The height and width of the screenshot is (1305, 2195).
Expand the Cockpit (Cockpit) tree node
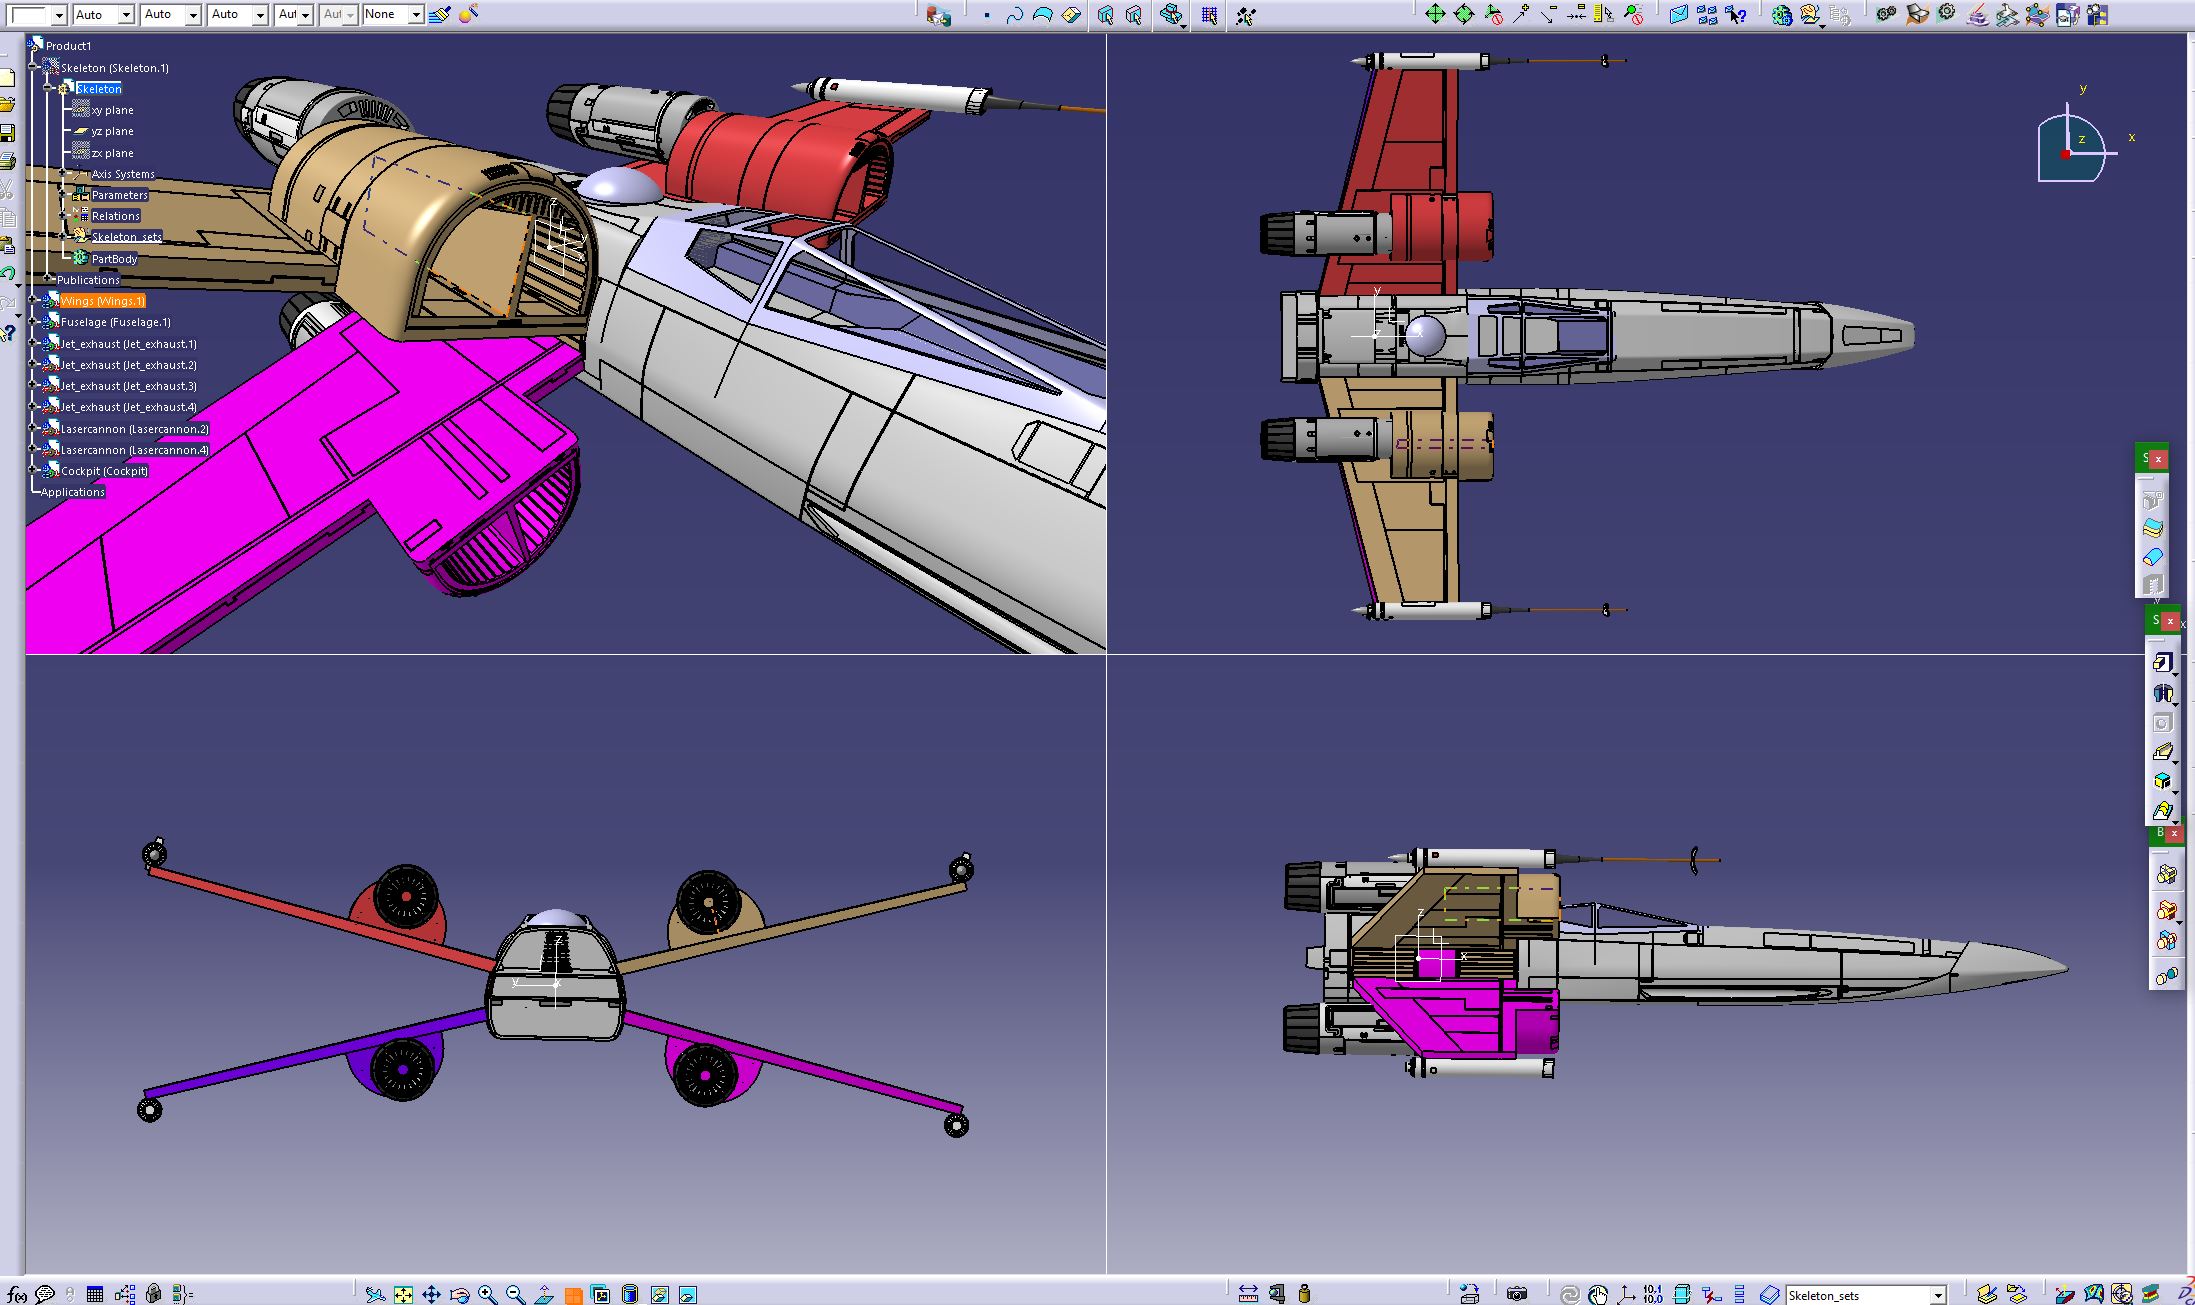pos(32,471)
